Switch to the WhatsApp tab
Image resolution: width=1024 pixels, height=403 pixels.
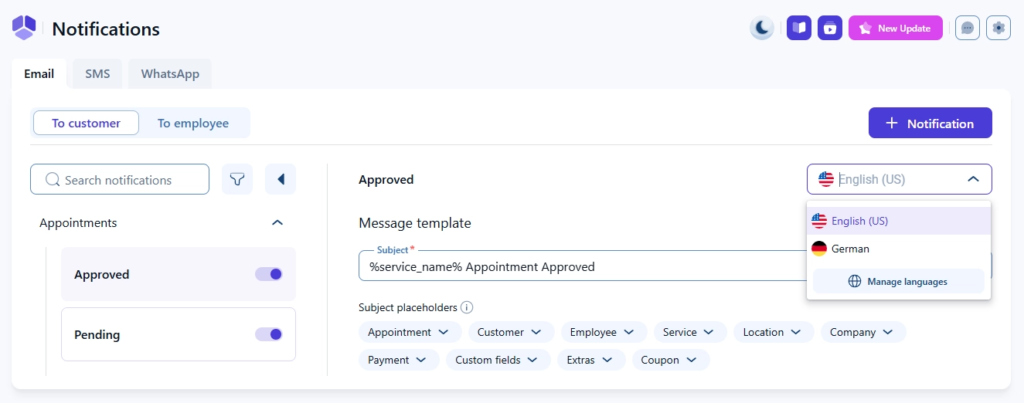coord(169,73)
